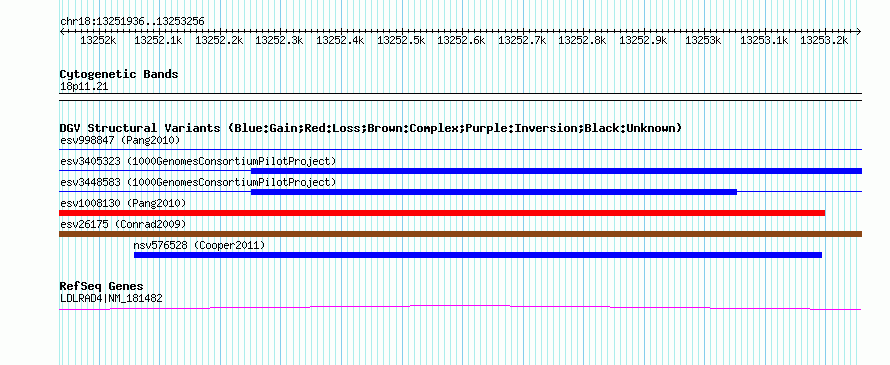Click the 13252.5k ruler tick label

click(x=401, y=41)
